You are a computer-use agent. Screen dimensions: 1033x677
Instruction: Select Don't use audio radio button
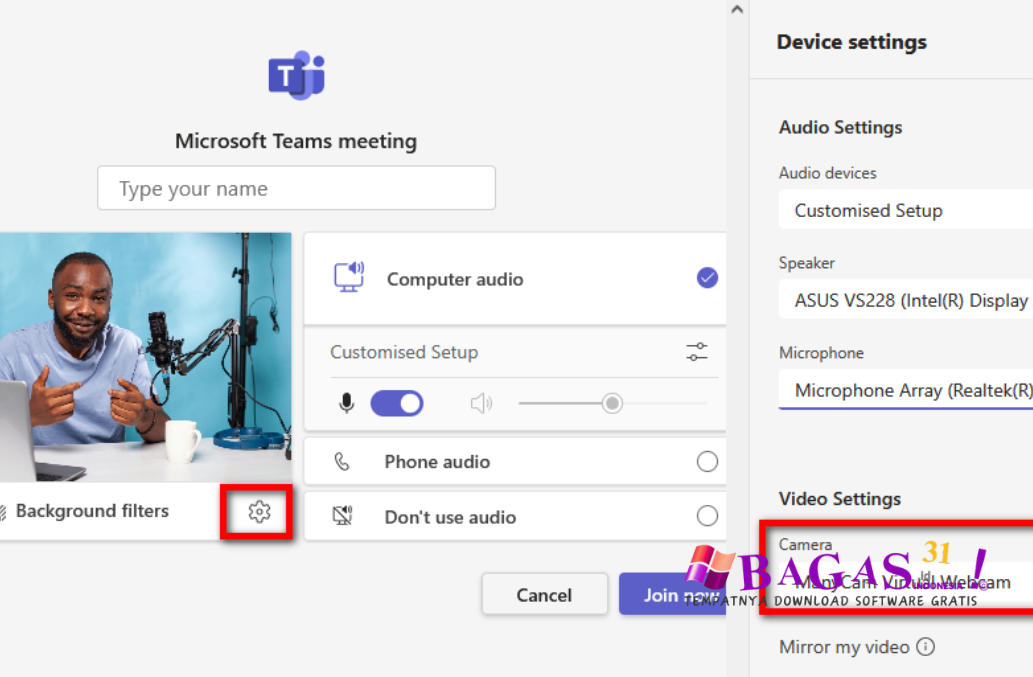coord(707,516)
